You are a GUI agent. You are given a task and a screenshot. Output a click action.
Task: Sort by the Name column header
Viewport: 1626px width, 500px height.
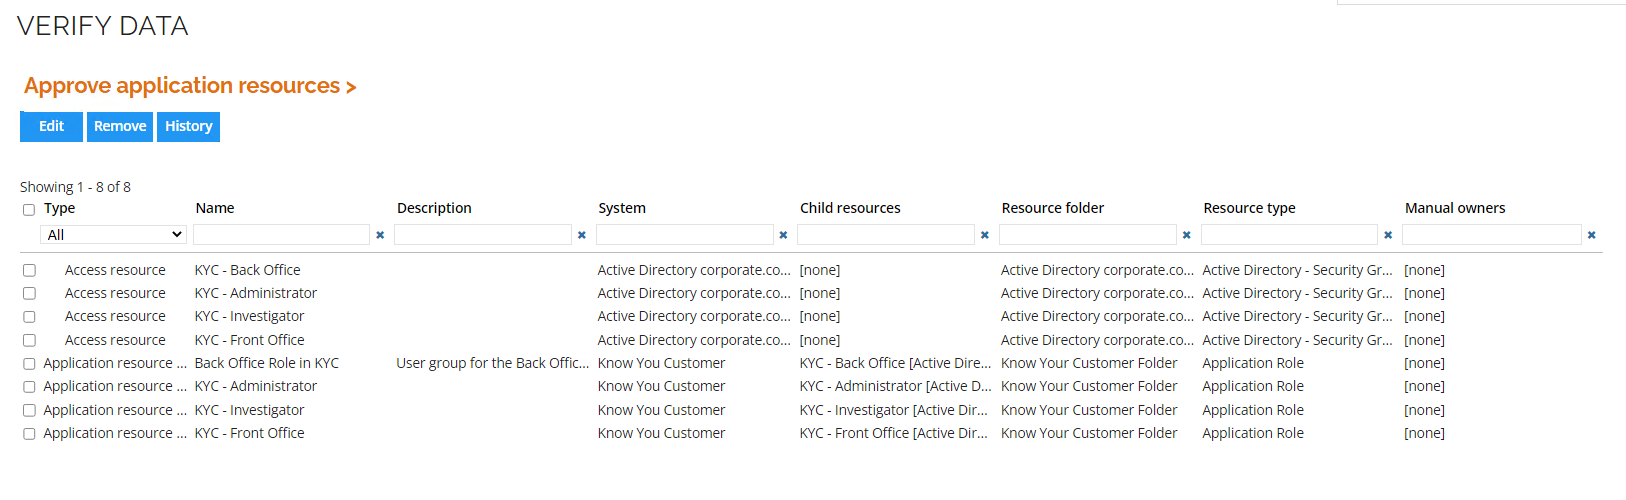(x=215, y=208)
